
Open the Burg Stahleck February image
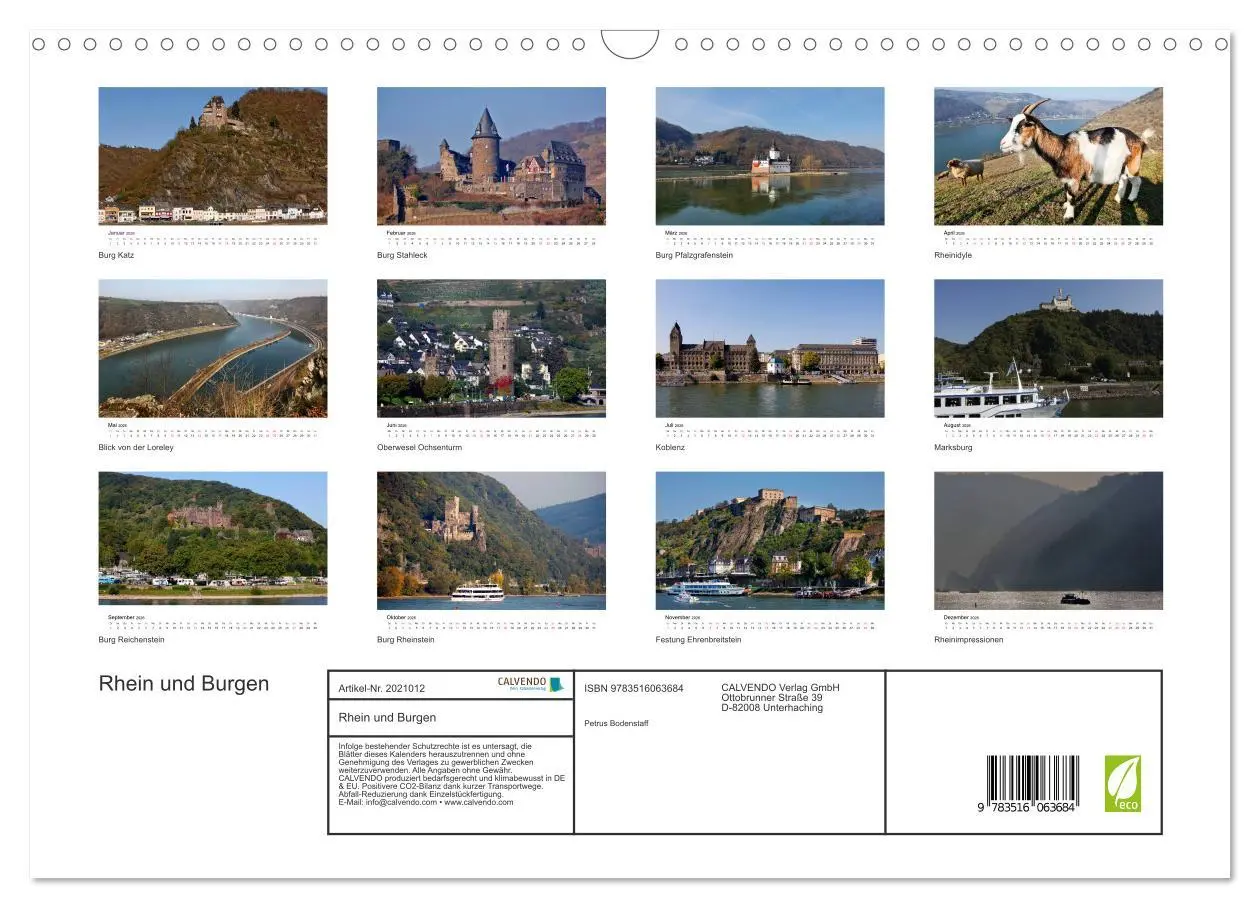point(492,155)
